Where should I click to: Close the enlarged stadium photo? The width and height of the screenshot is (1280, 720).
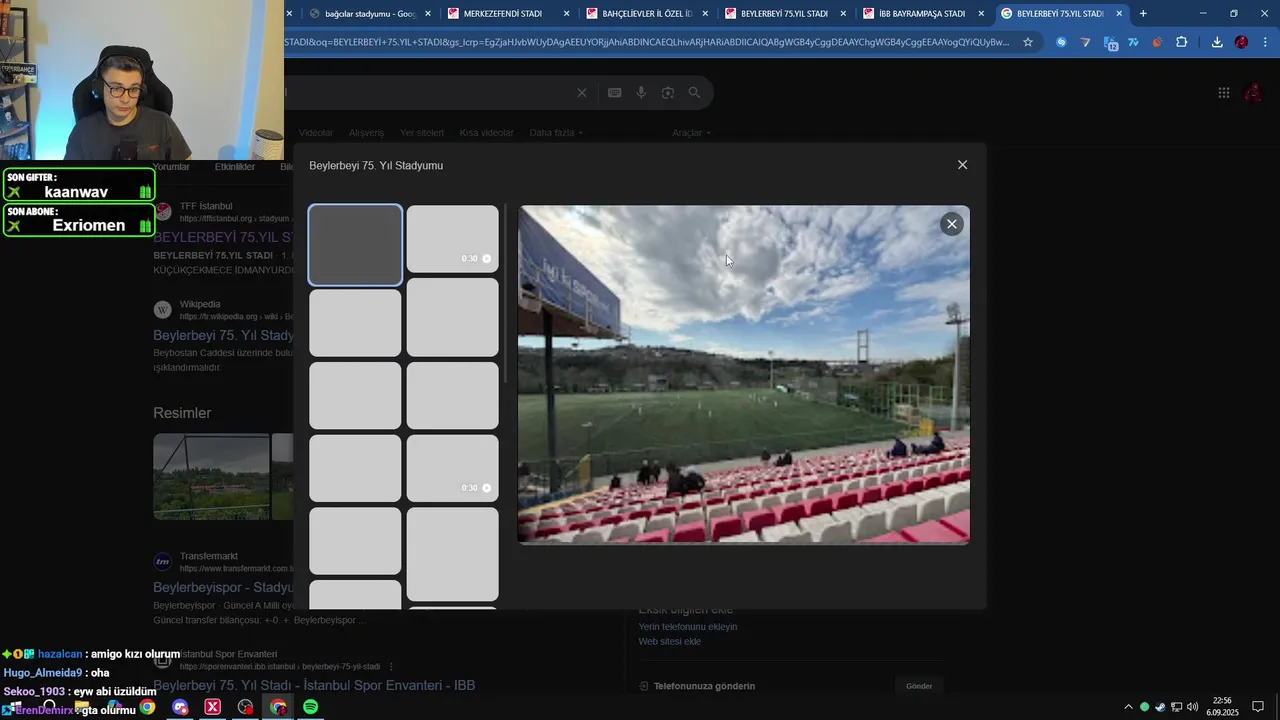click(x=951, y=224)
